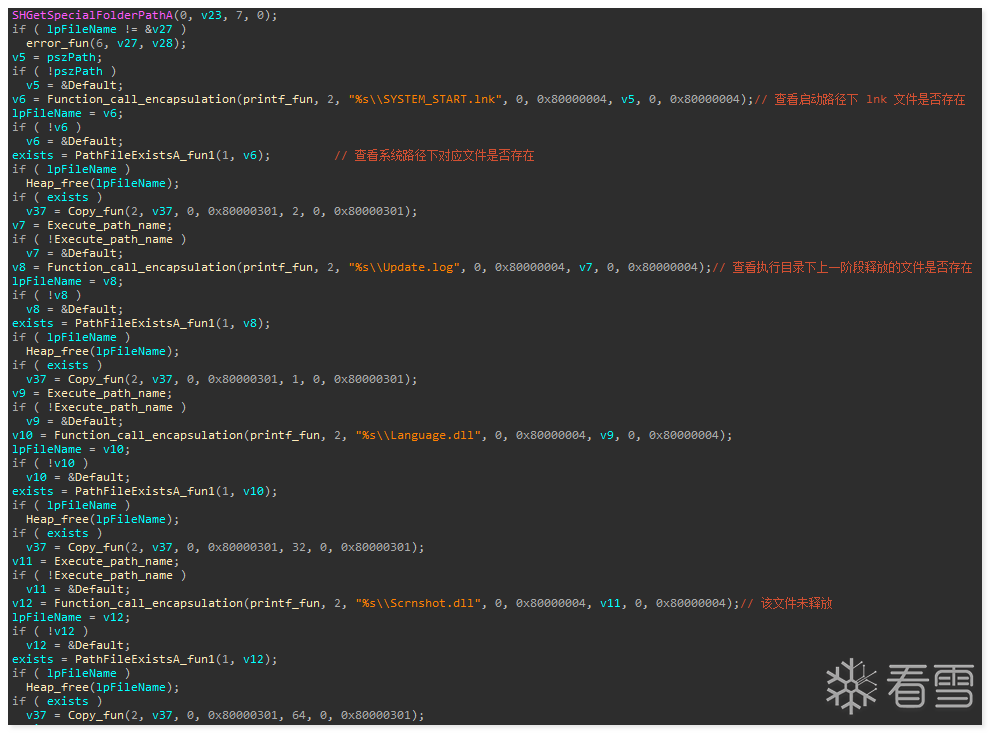
Task: Select the line 'lpFileName = v12;'
Action: [71, 617]
